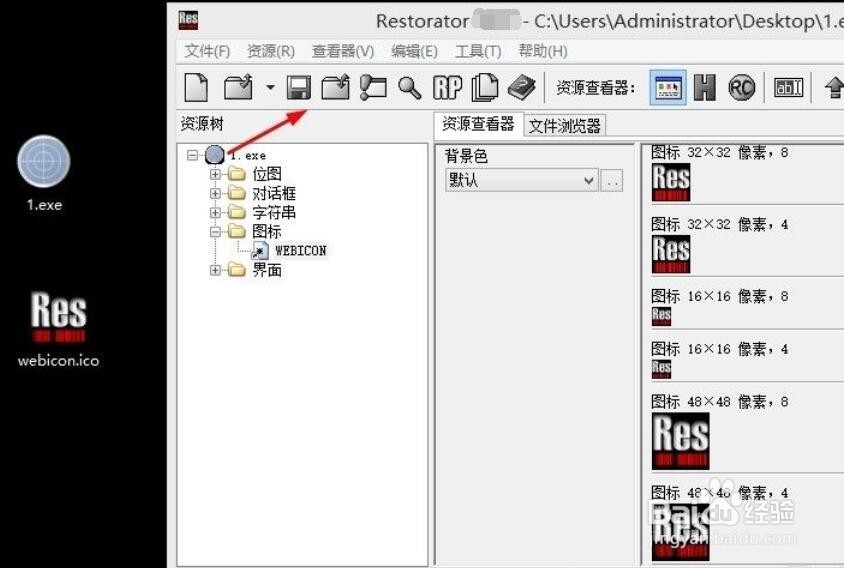Expand the 界面 folder node
This screenshot has width=844, height=568.
pyautogui.click(x=215, y=270)
